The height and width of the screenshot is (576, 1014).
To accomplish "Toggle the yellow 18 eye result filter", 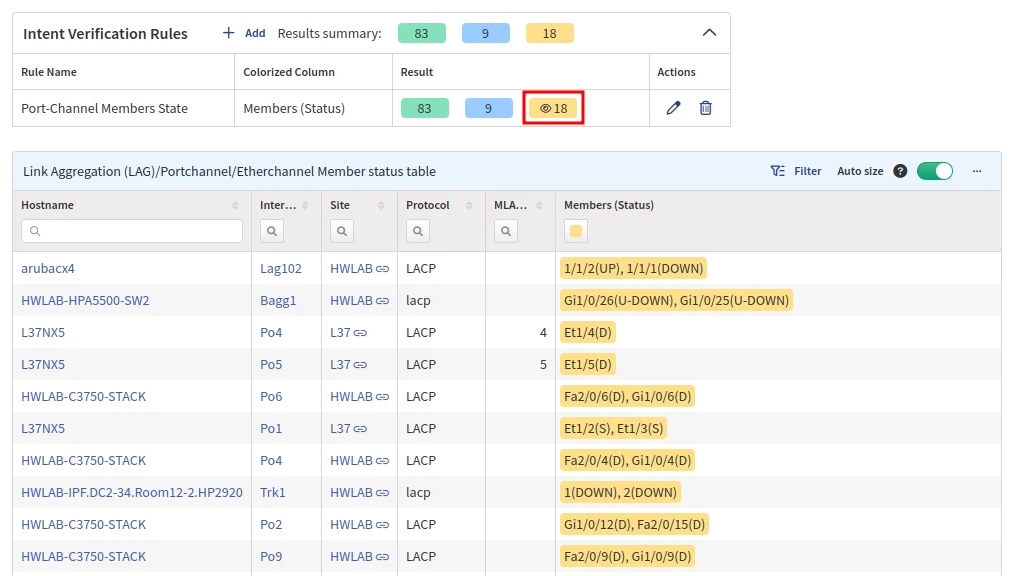I will click(x=553, y=108).
